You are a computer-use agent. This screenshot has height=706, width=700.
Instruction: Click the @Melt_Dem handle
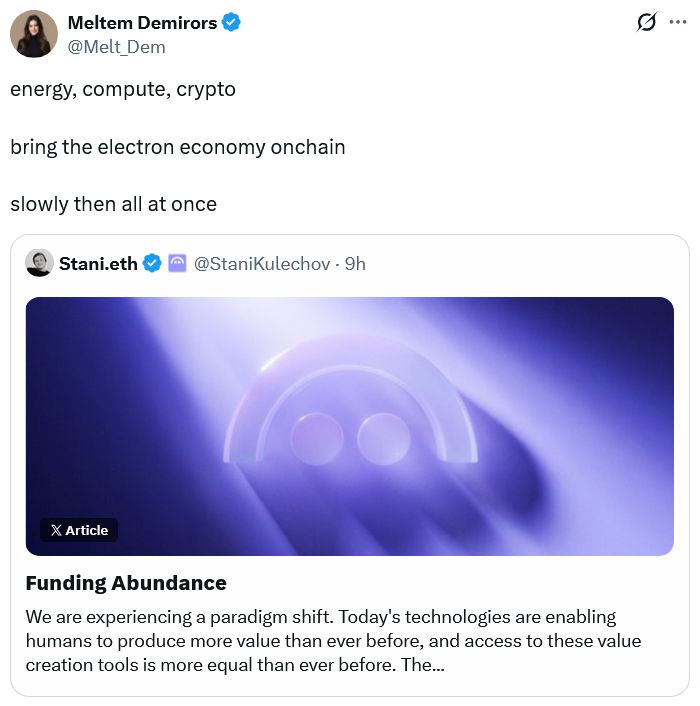116,47
